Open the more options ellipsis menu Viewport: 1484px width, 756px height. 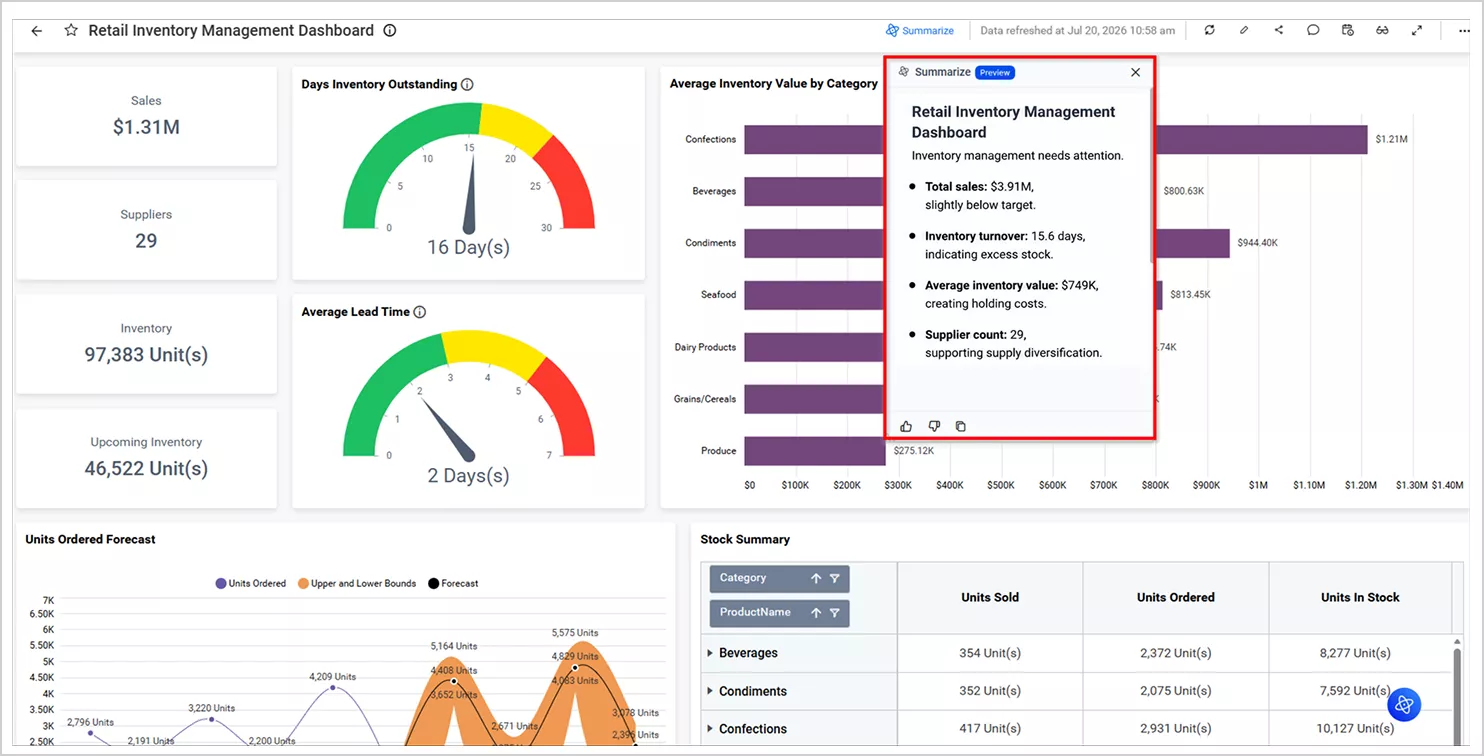1464,31
